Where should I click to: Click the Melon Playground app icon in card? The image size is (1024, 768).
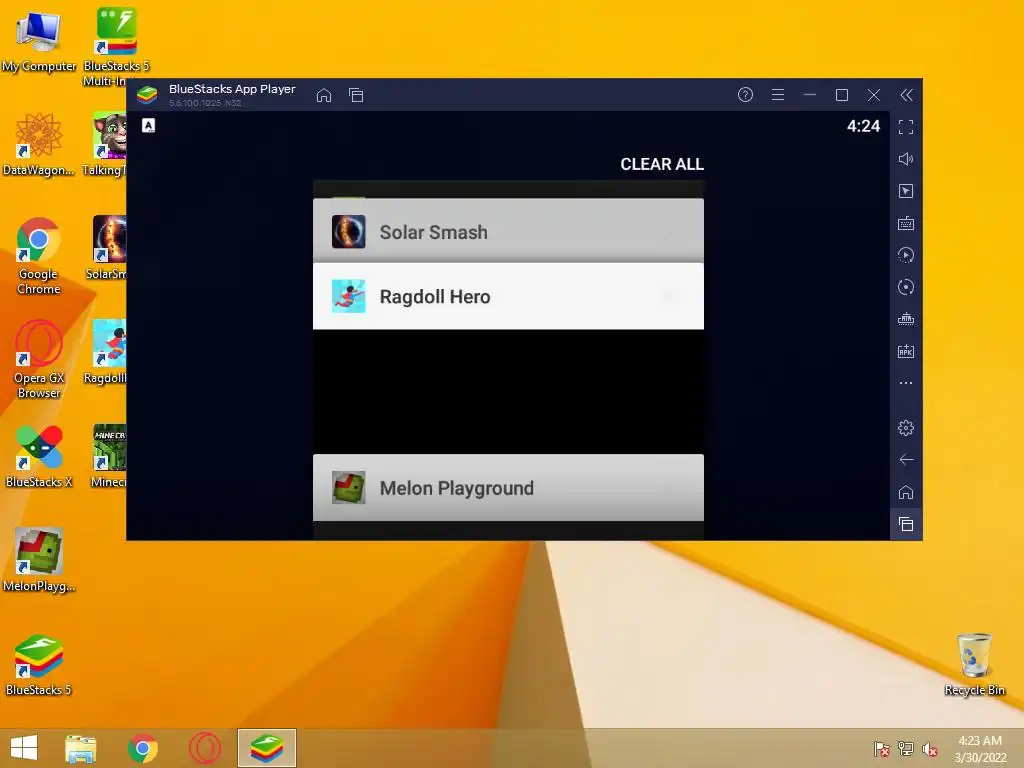[x=349, y=488]
